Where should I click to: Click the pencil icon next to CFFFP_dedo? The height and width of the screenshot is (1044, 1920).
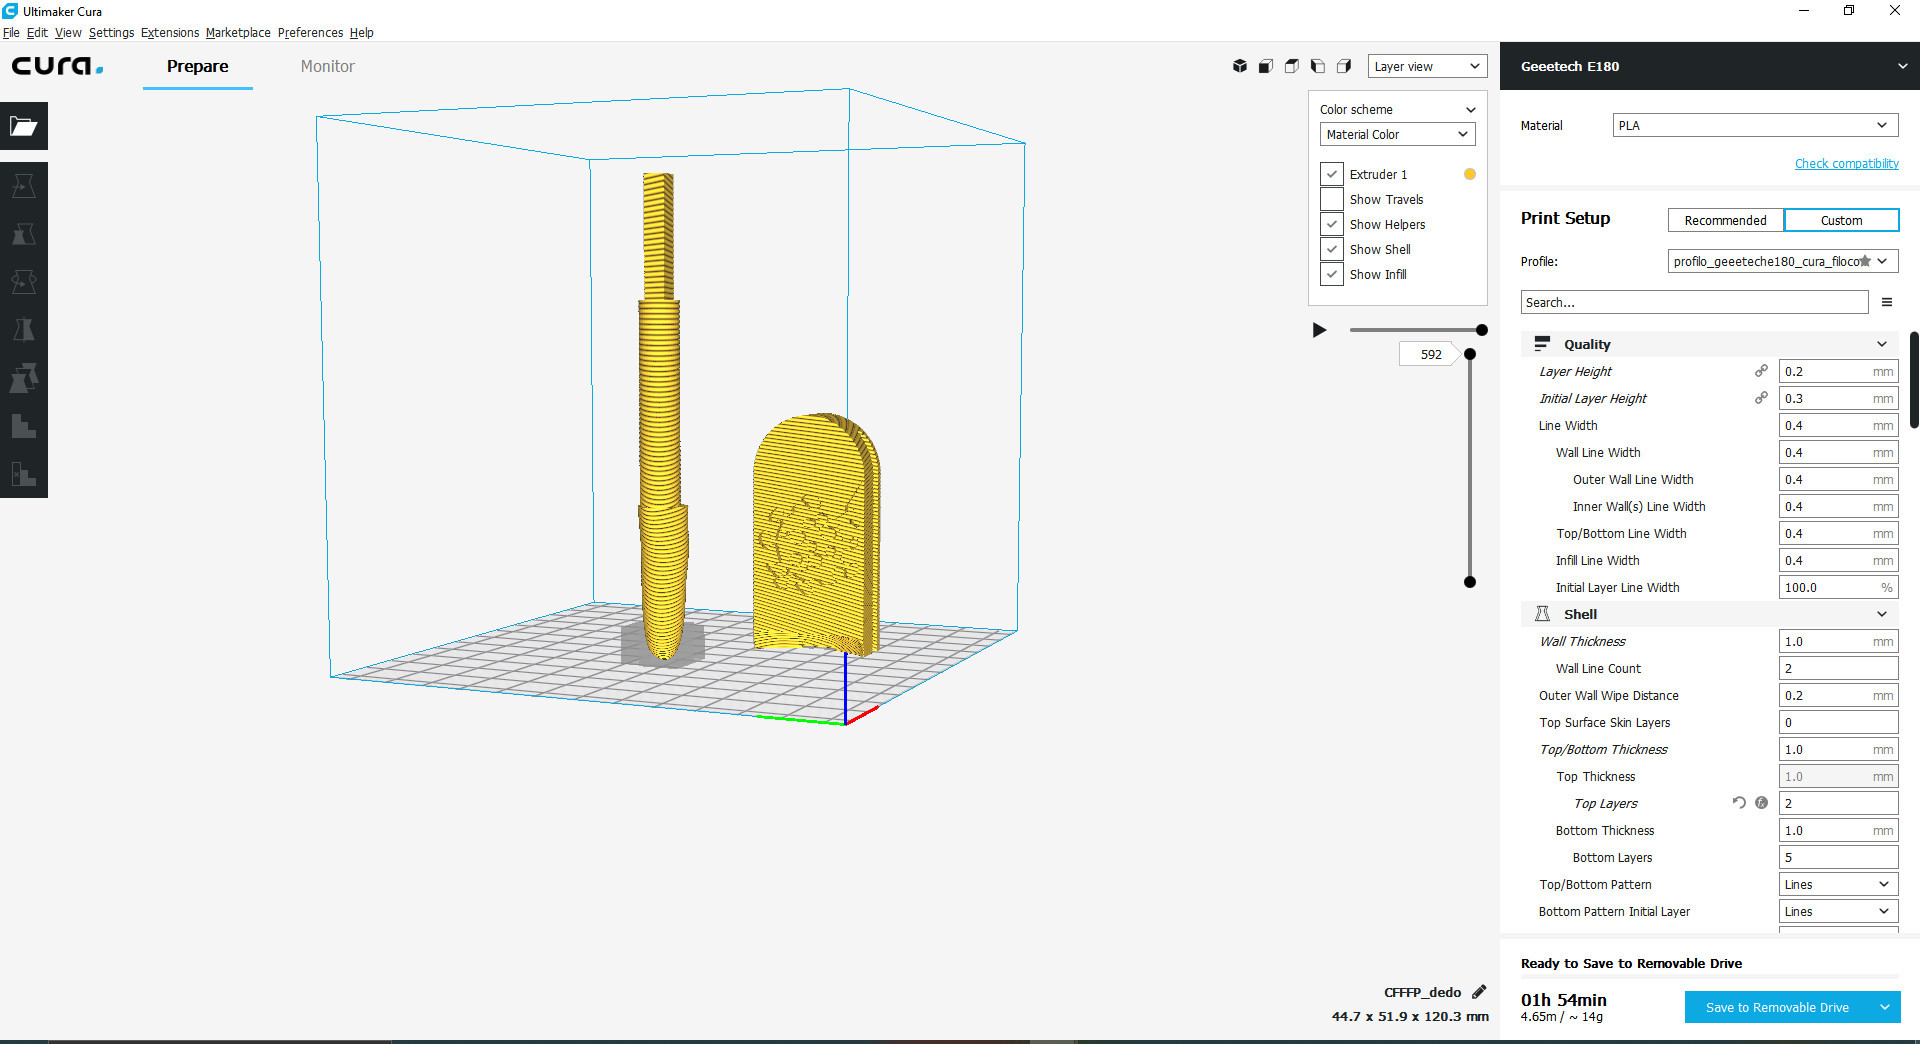[1479, 992]
